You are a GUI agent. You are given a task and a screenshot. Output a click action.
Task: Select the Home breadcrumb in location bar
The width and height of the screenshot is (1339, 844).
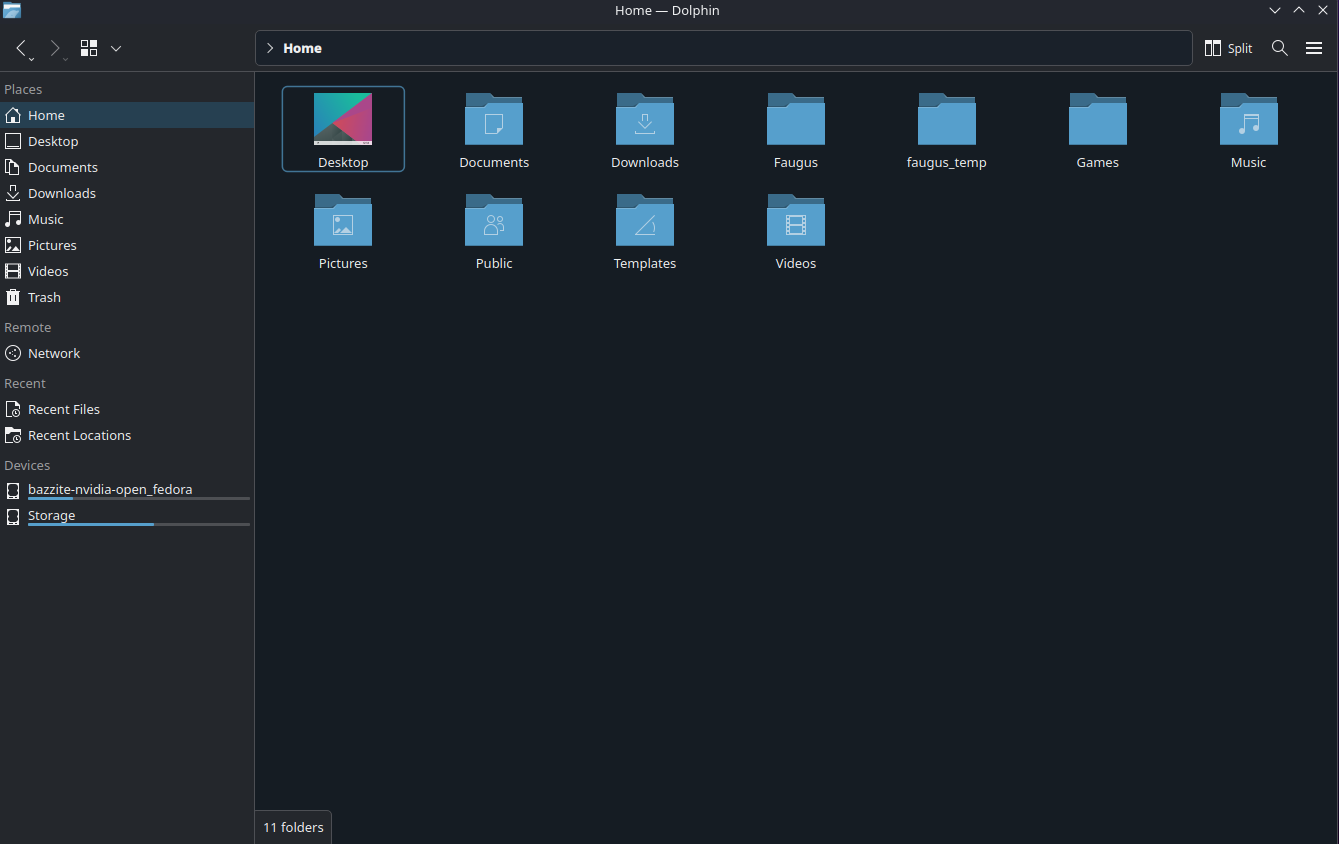point(302,48)
